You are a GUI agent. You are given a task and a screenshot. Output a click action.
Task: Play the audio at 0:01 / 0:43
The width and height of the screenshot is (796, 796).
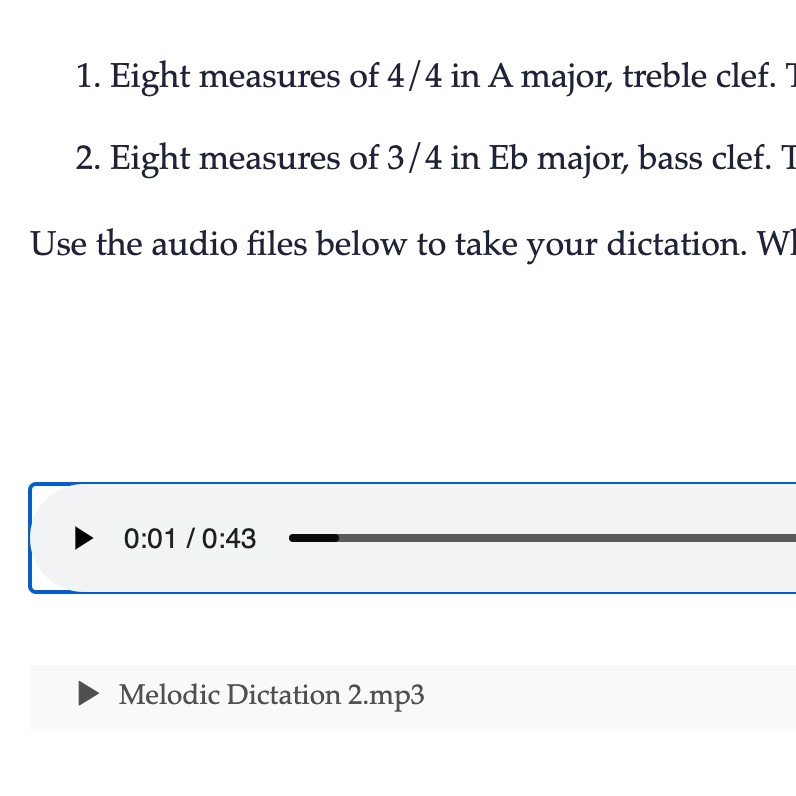click(x=84, y=538)
